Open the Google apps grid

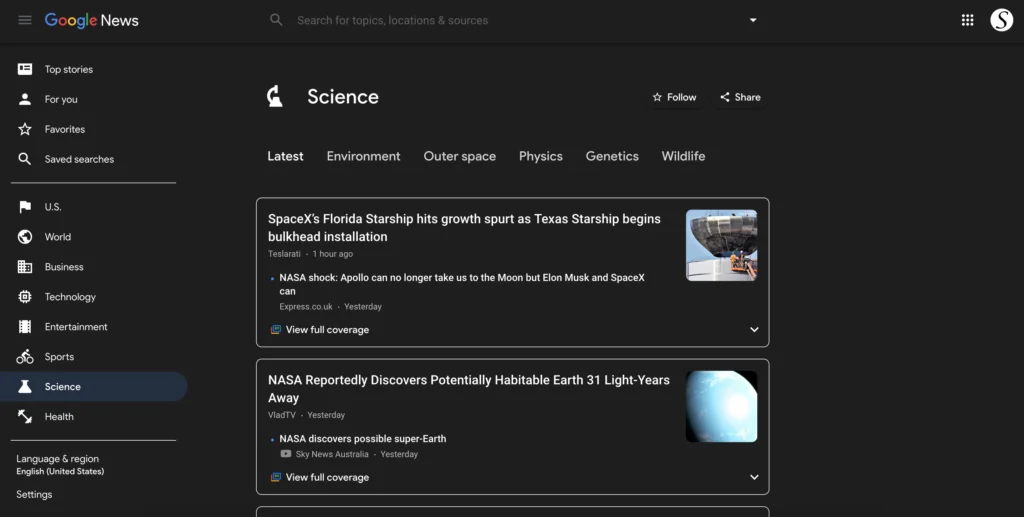[x=967, y=20]
